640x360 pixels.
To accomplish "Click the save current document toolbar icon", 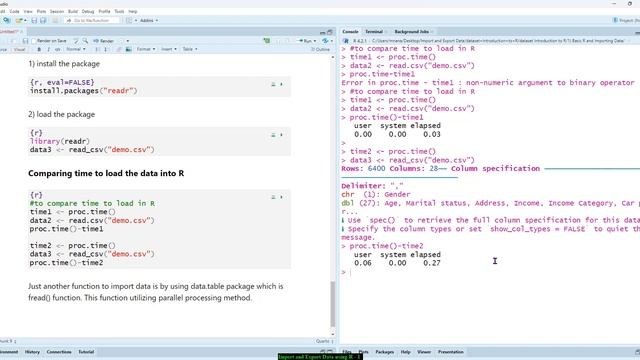I will pos(34,20).
